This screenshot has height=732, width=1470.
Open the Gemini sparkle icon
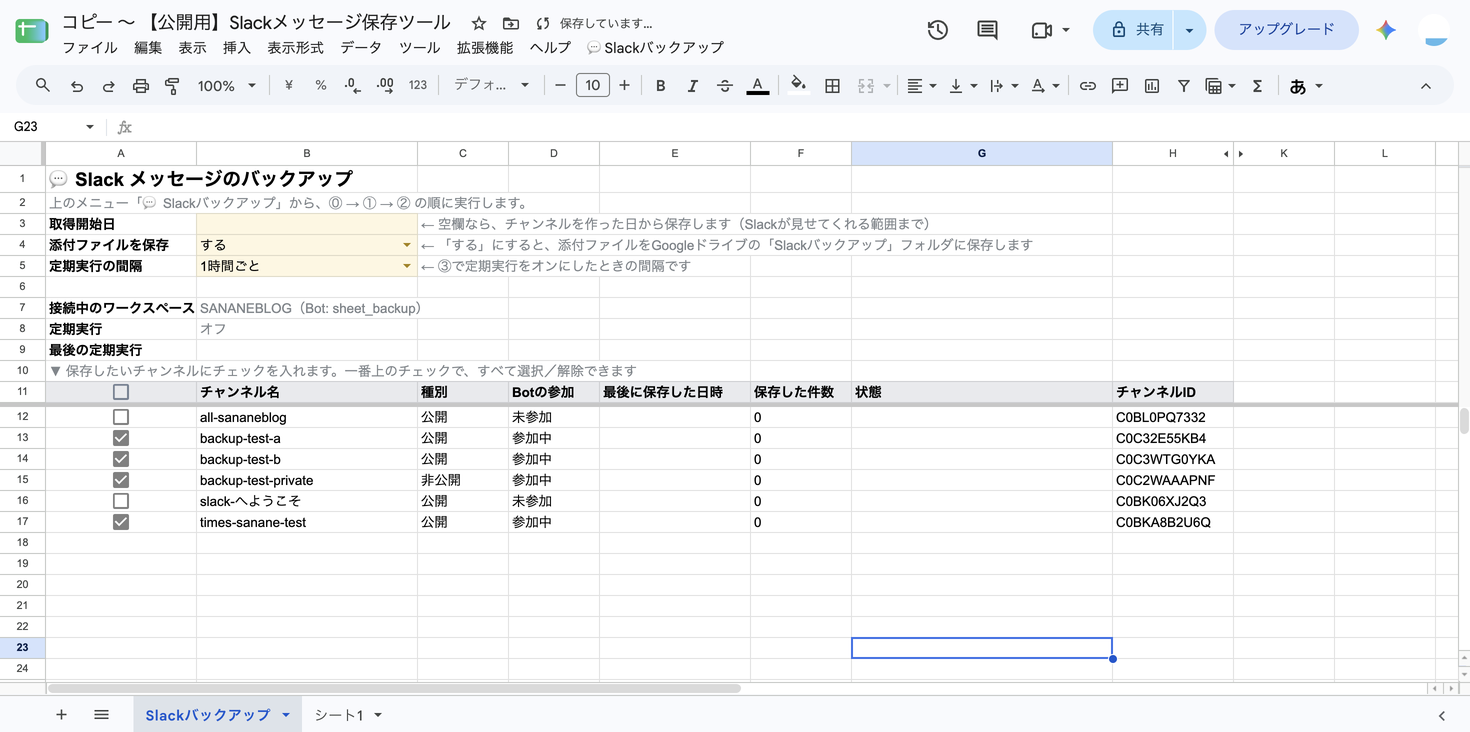pos(1386,30)
